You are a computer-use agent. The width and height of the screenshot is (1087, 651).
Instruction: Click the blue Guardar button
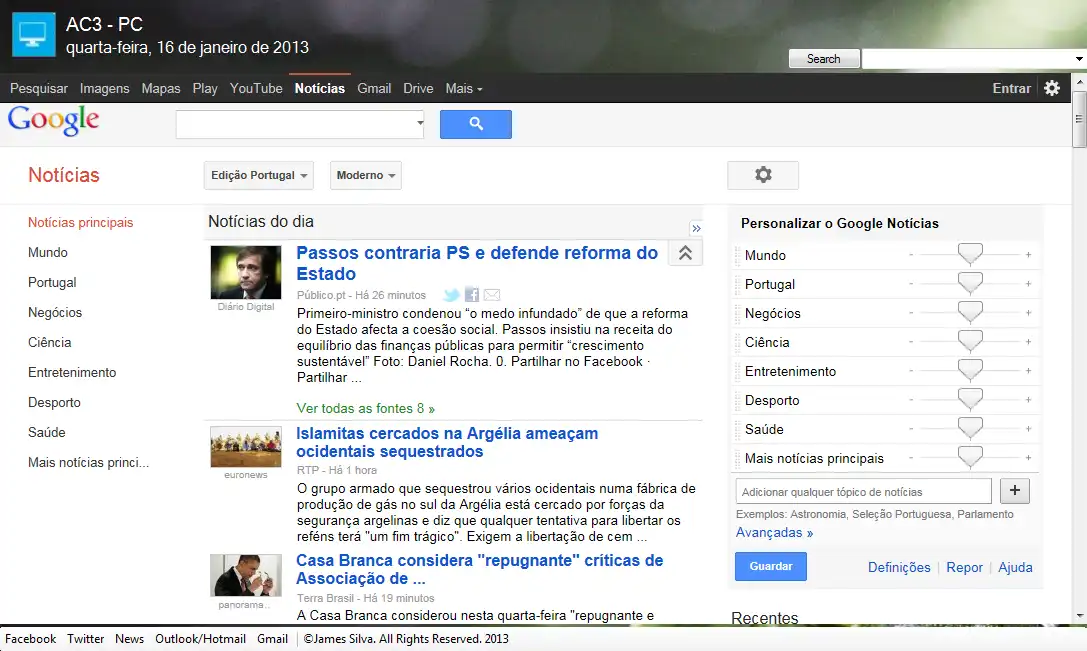[771, 566]
